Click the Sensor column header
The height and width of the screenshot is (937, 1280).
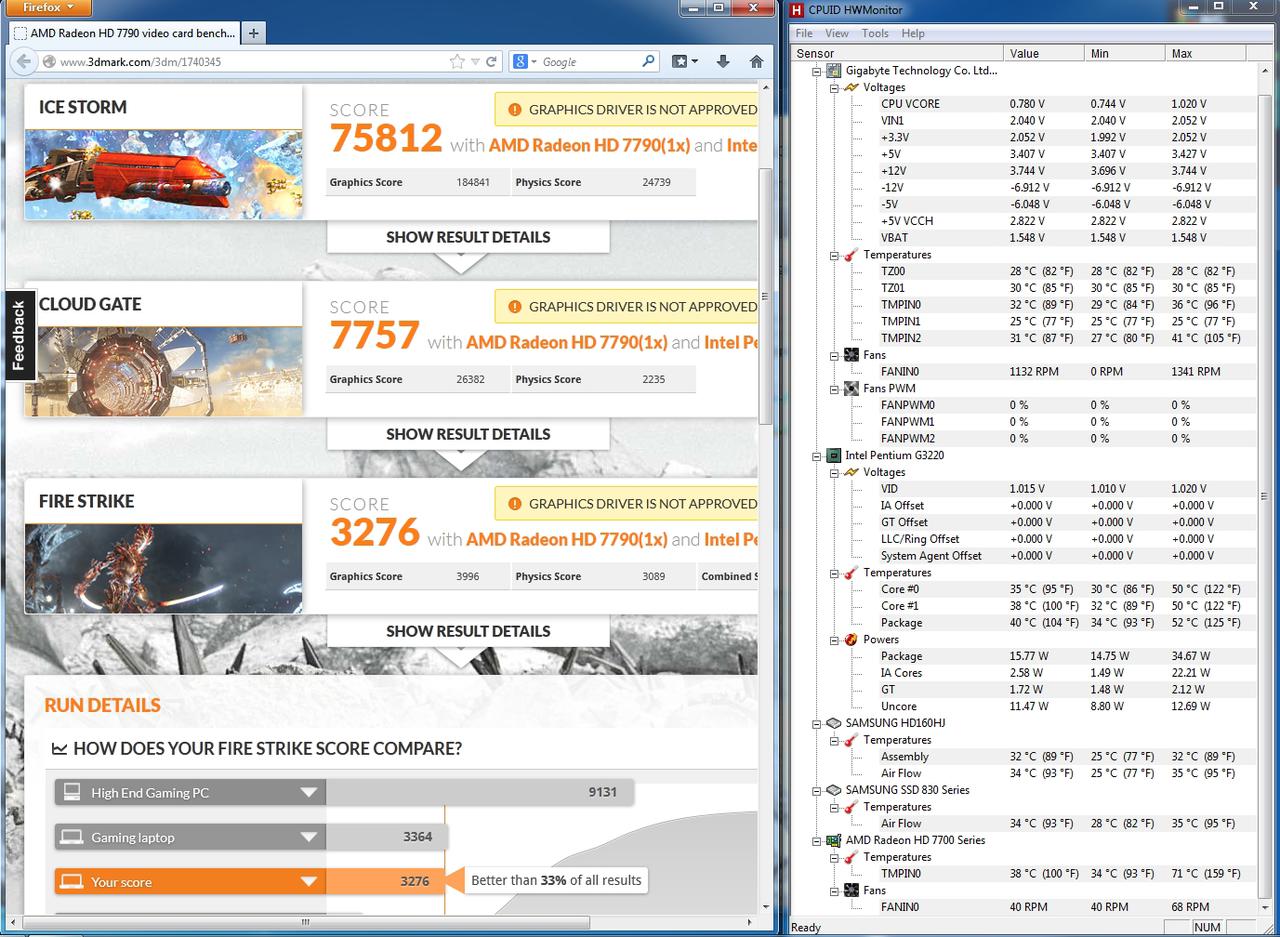pos(897,53)
